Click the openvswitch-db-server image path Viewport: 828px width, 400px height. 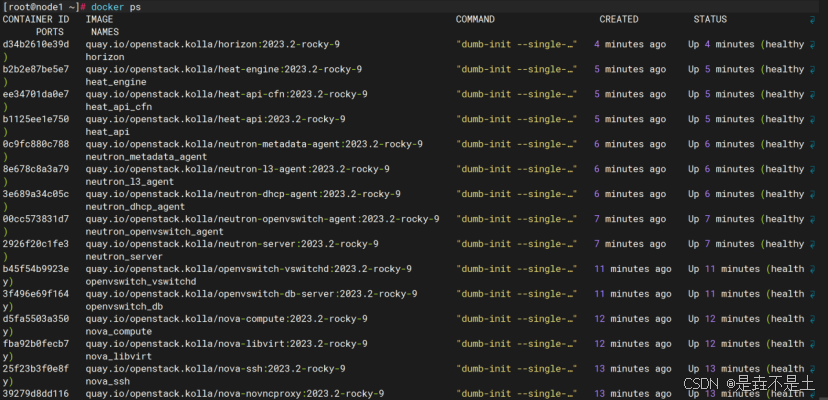pyautogui.click(x=251, y=294)
